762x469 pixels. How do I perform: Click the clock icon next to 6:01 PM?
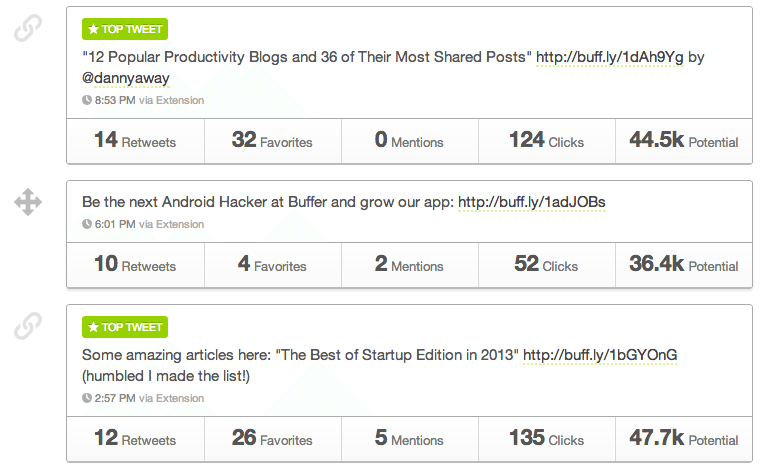tap(87, 224)
